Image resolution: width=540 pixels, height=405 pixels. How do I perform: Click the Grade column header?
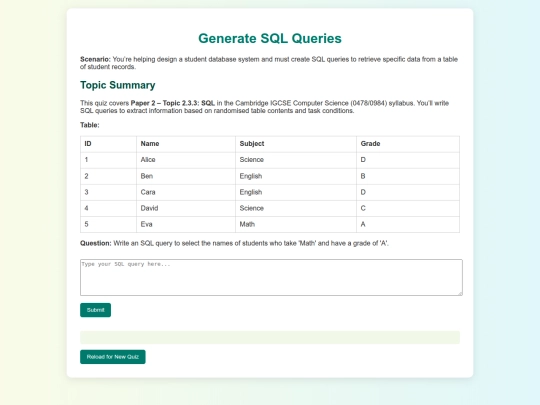pyautogui.click(x=408, y=144)
